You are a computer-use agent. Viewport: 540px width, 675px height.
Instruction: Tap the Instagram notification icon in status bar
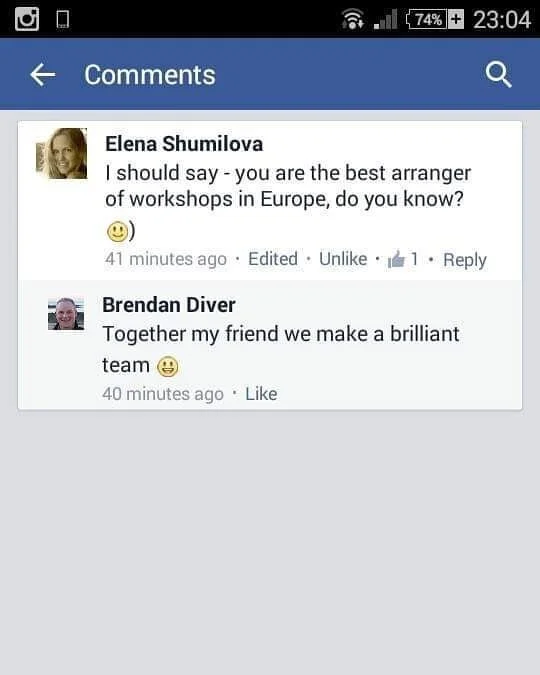pyautogui.click(x=27, y=19)
